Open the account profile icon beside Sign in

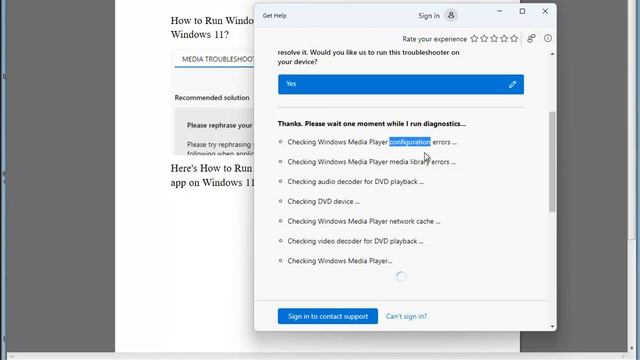click(451, 16)
